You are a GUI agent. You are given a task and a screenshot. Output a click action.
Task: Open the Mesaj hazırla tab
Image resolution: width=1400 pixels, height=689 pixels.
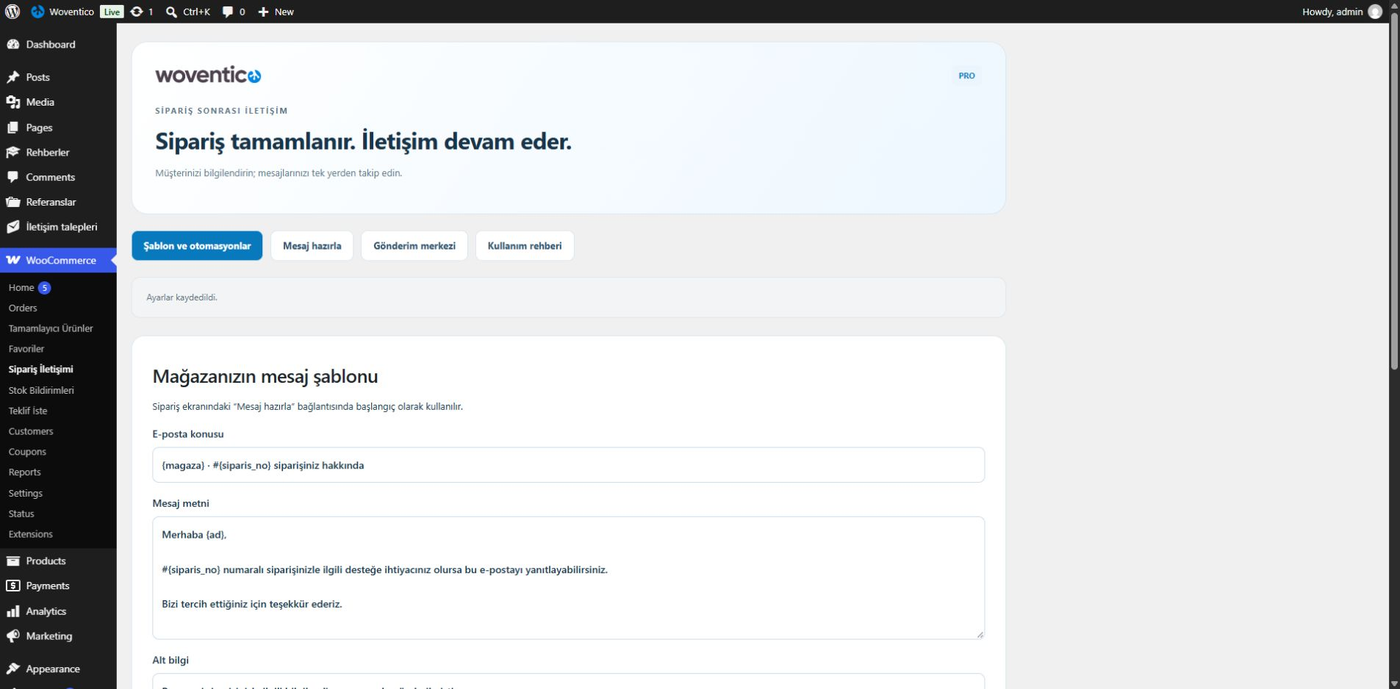(x=312, y=246)
